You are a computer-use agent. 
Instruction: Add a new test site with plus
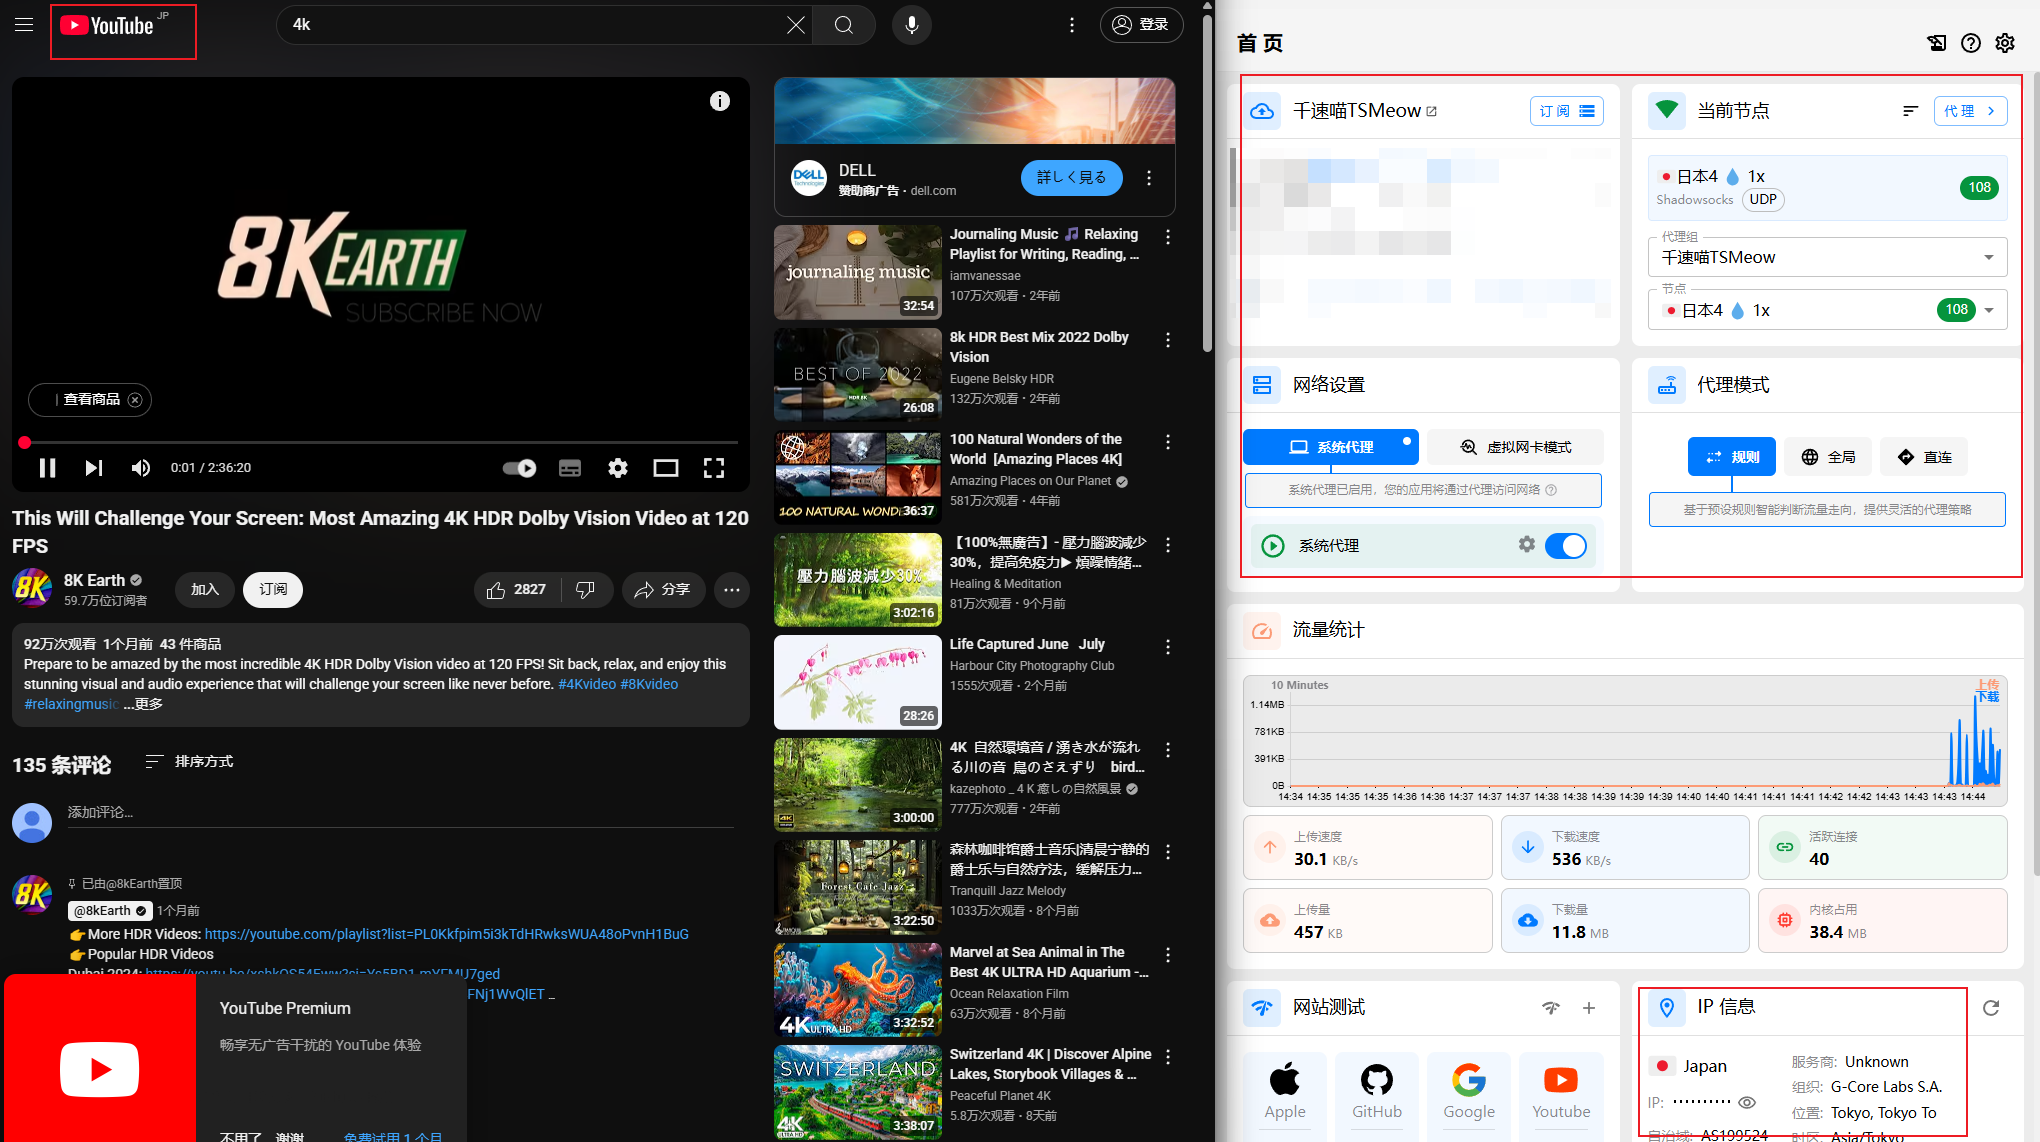[x=1589, y=1008]
